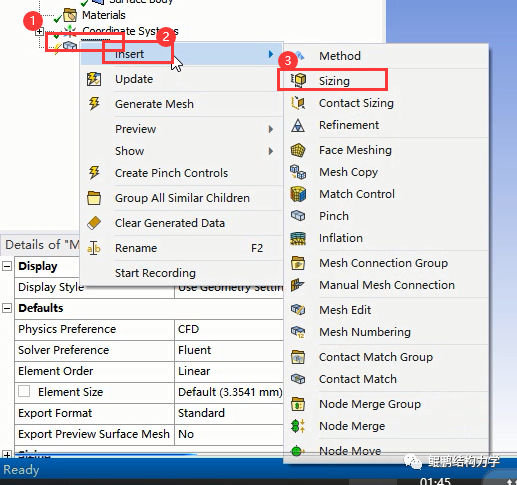Viewport: 517px width, 485px height.
Task: Click the Default (3.3541 mm) element size value
Action: (x=230, y=392)
